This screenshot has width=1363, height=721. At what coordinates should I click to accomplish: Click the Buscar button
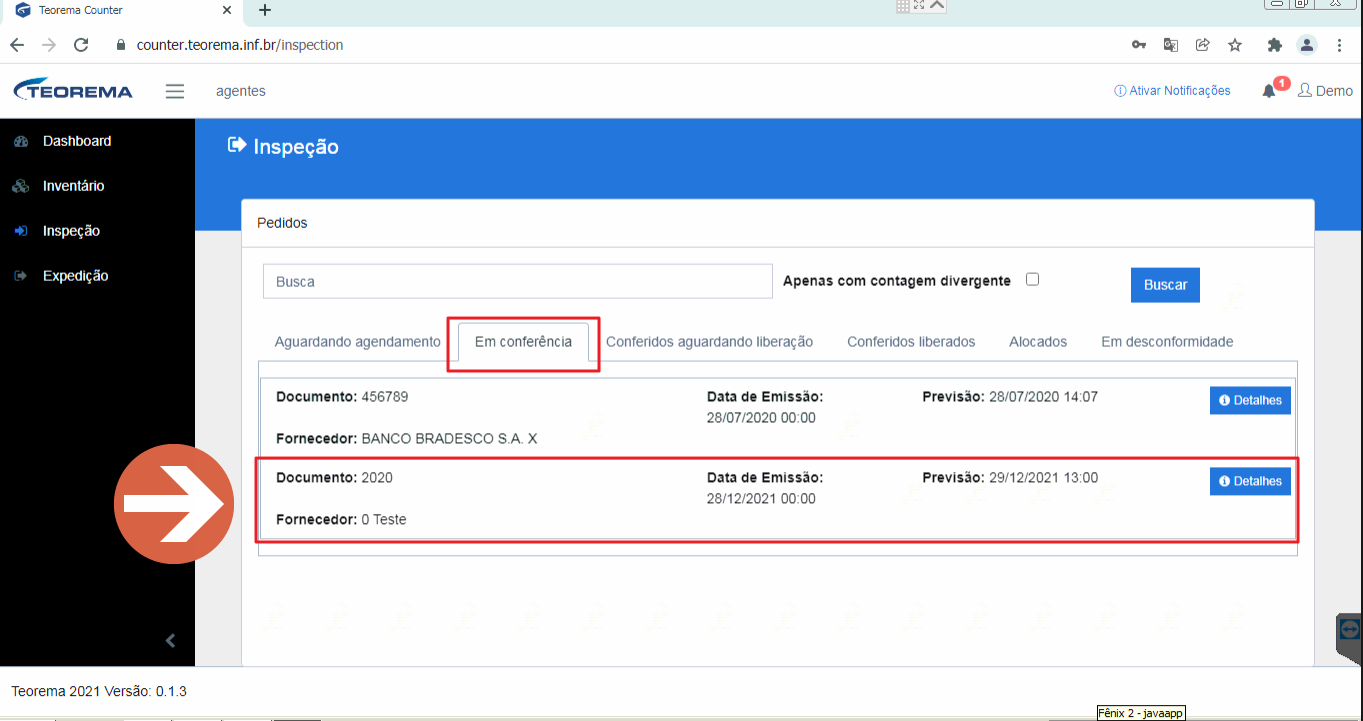pos(1165,285)
